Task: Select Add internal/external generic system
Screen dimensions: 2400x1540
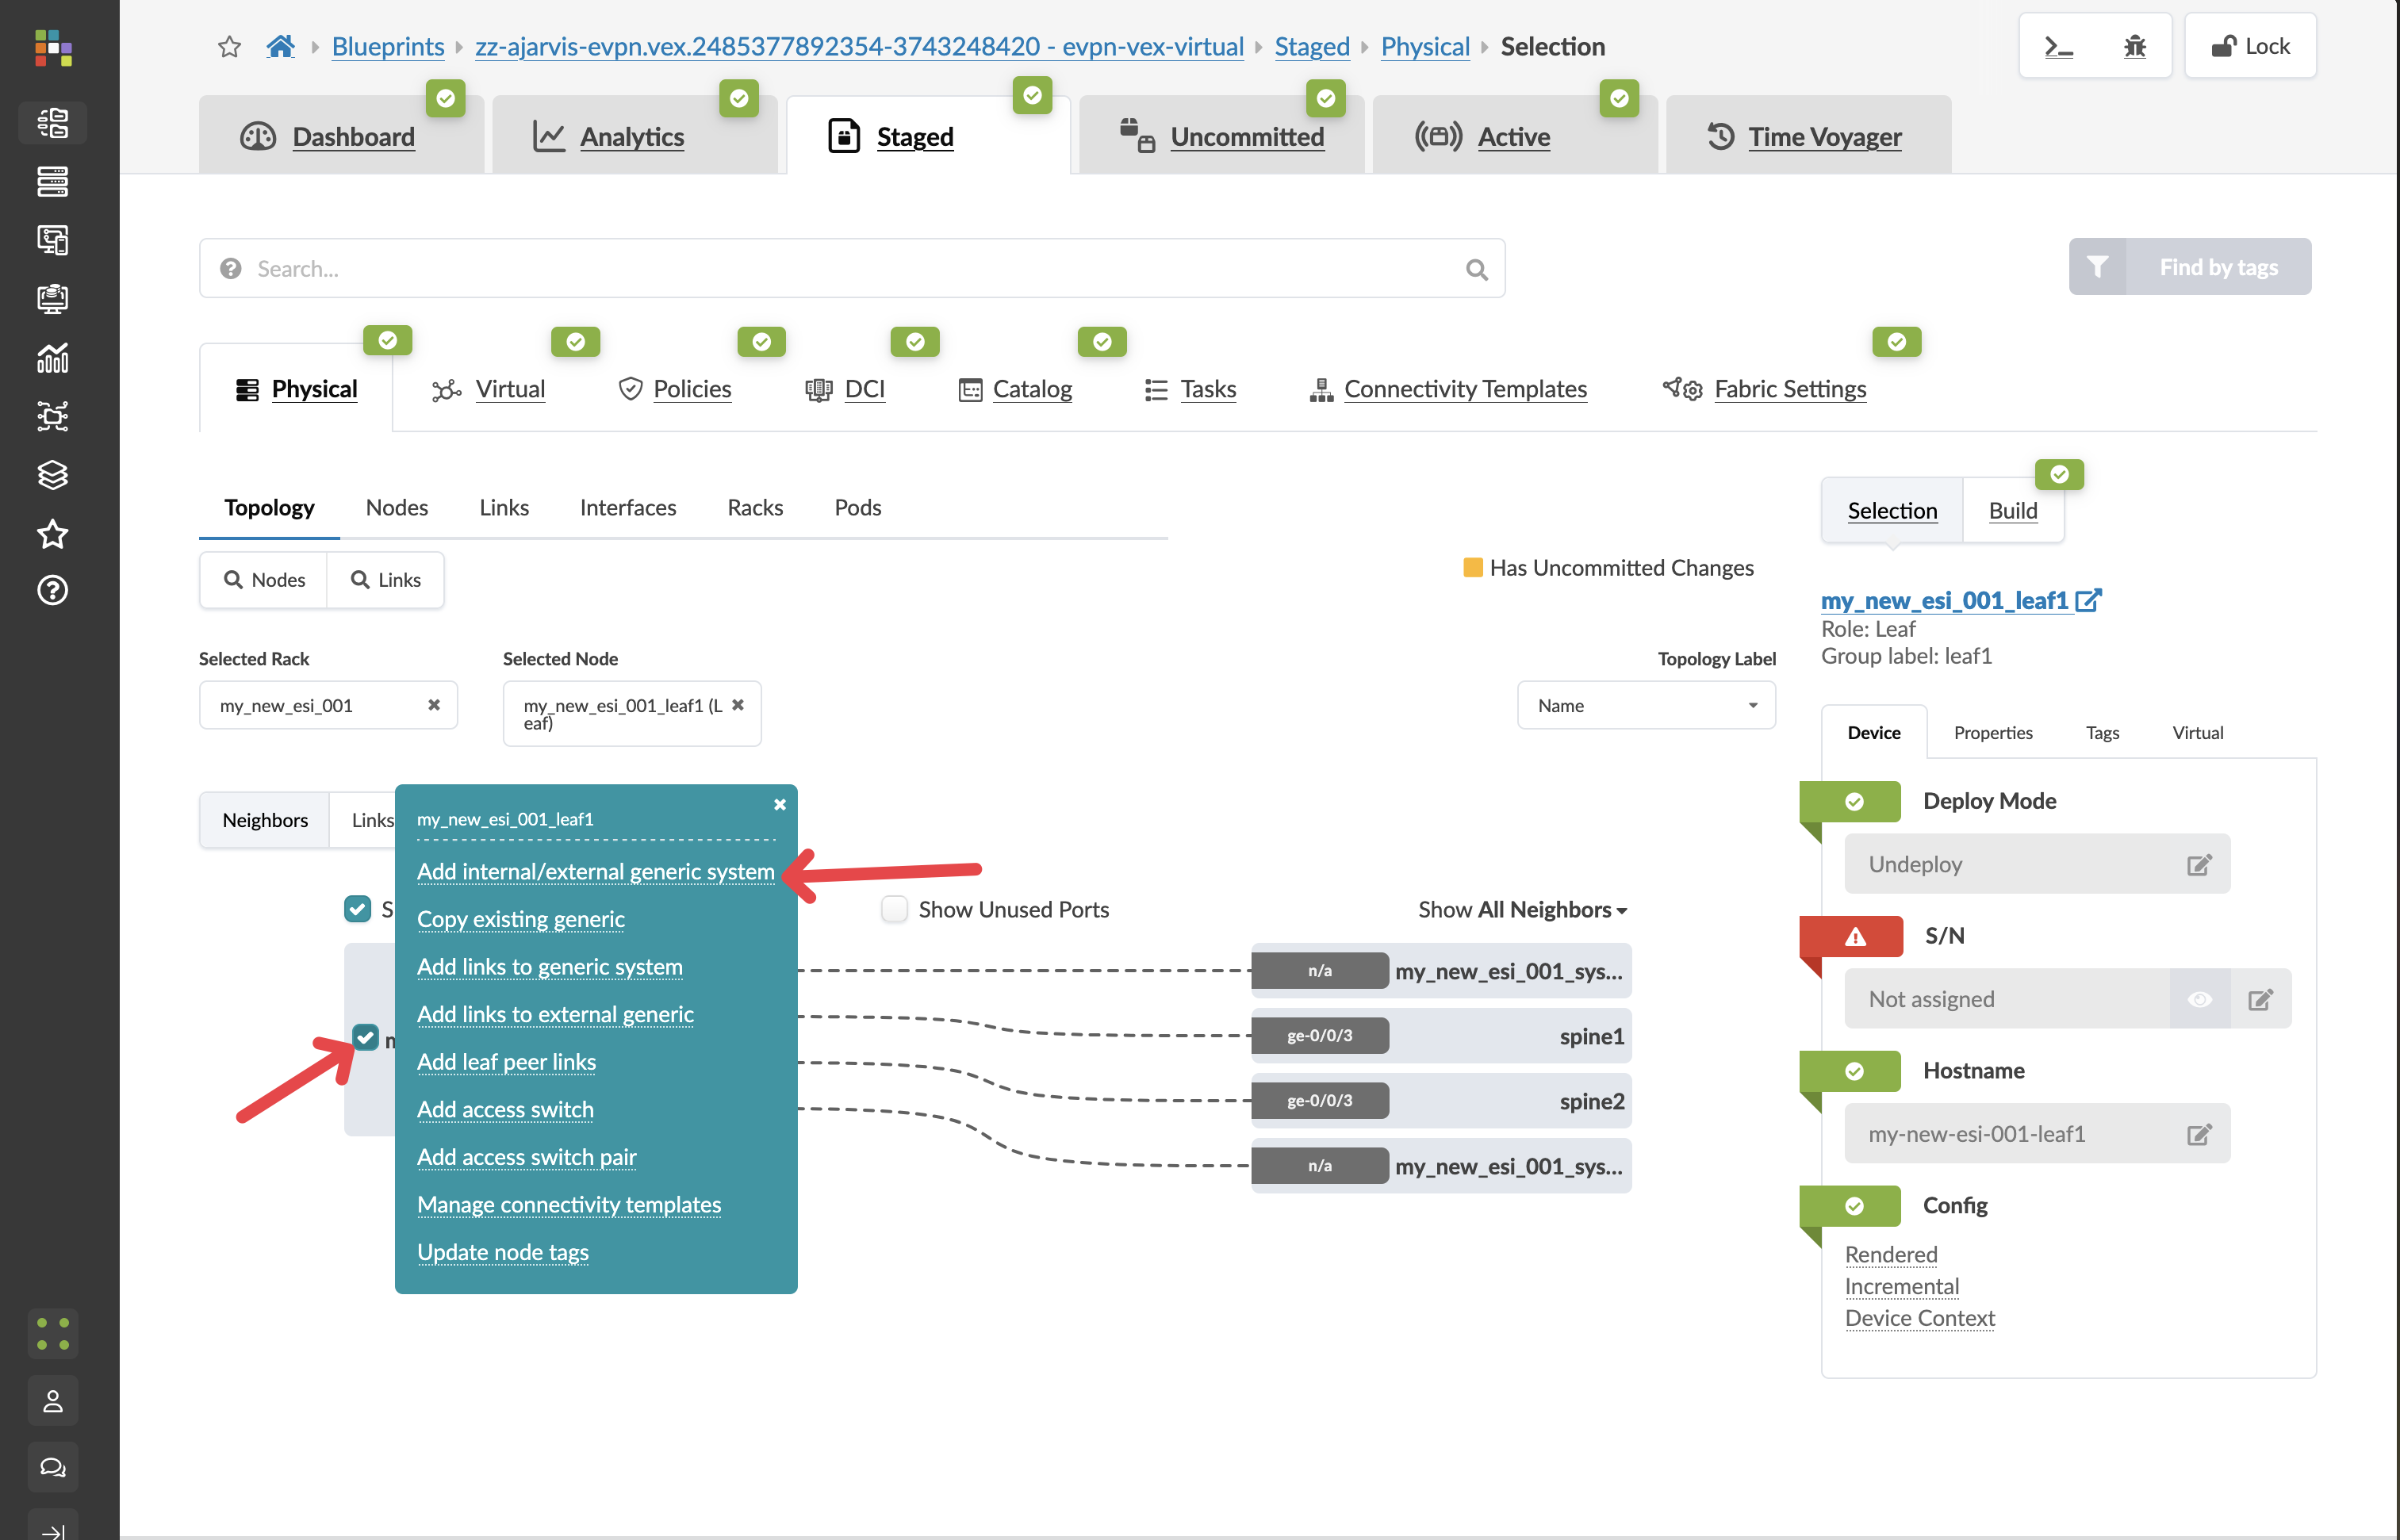Action: (x=595, y=871)
